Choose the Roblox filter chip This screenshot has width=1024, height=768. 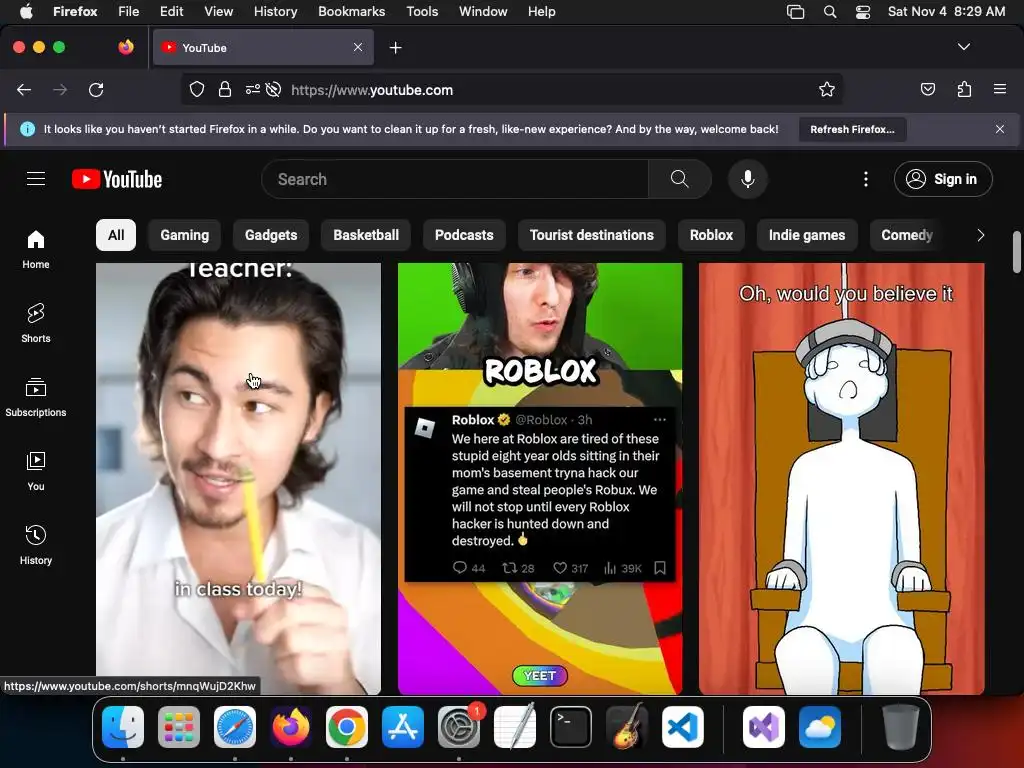click(x=711, y=235)
